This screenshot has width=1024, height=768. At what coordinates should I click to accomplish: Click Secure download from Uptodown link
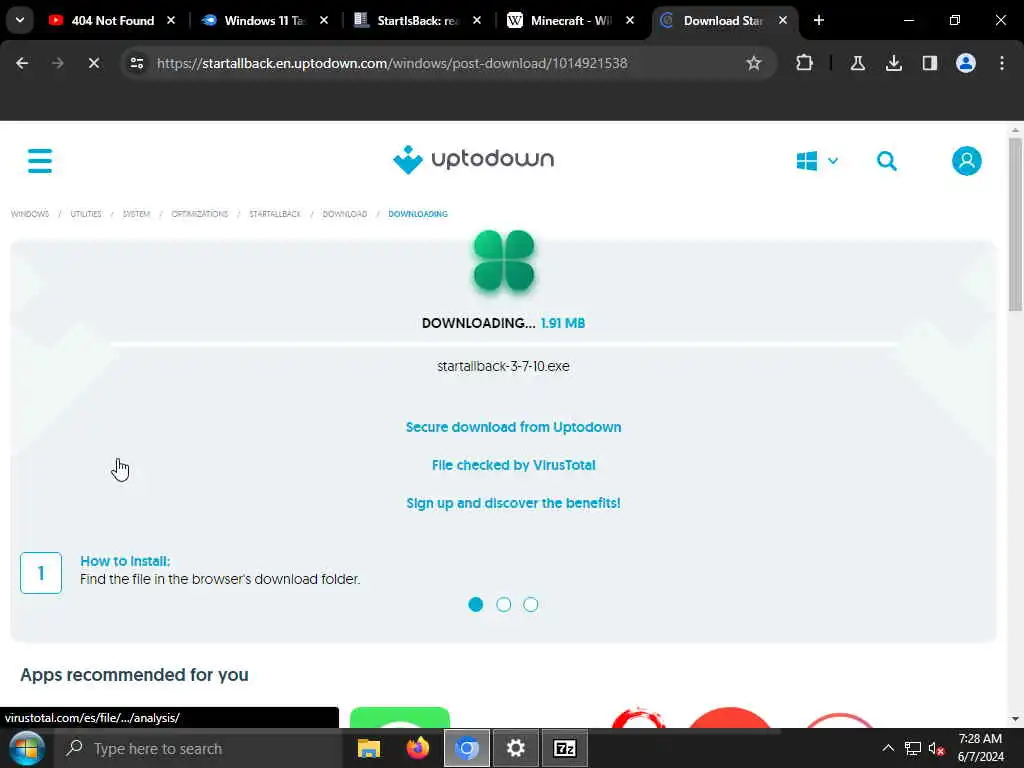point(513,427)
